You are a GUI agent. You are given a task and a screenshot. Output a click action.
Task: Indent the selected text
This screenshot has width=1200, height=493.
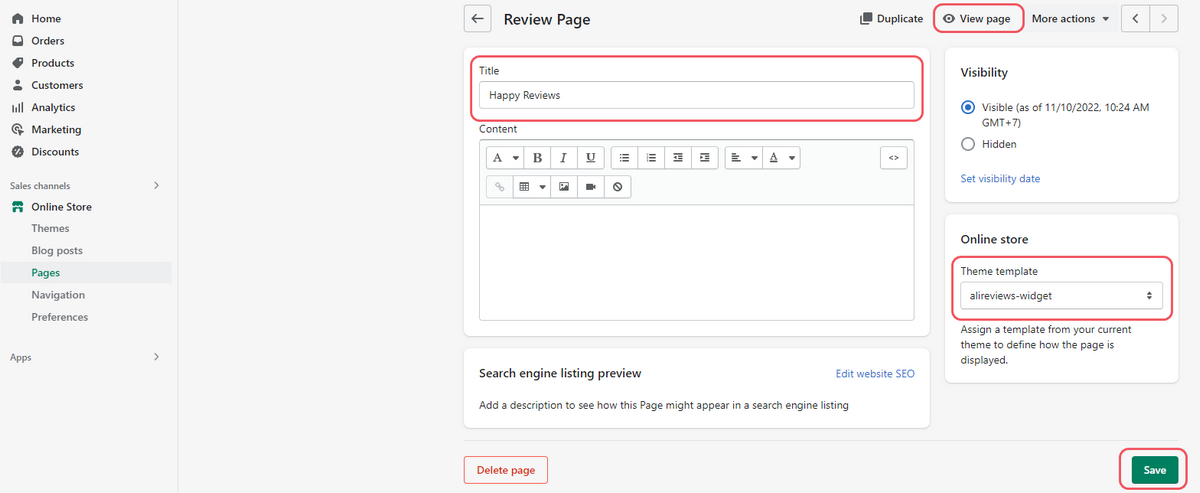(x=705, y=158)
